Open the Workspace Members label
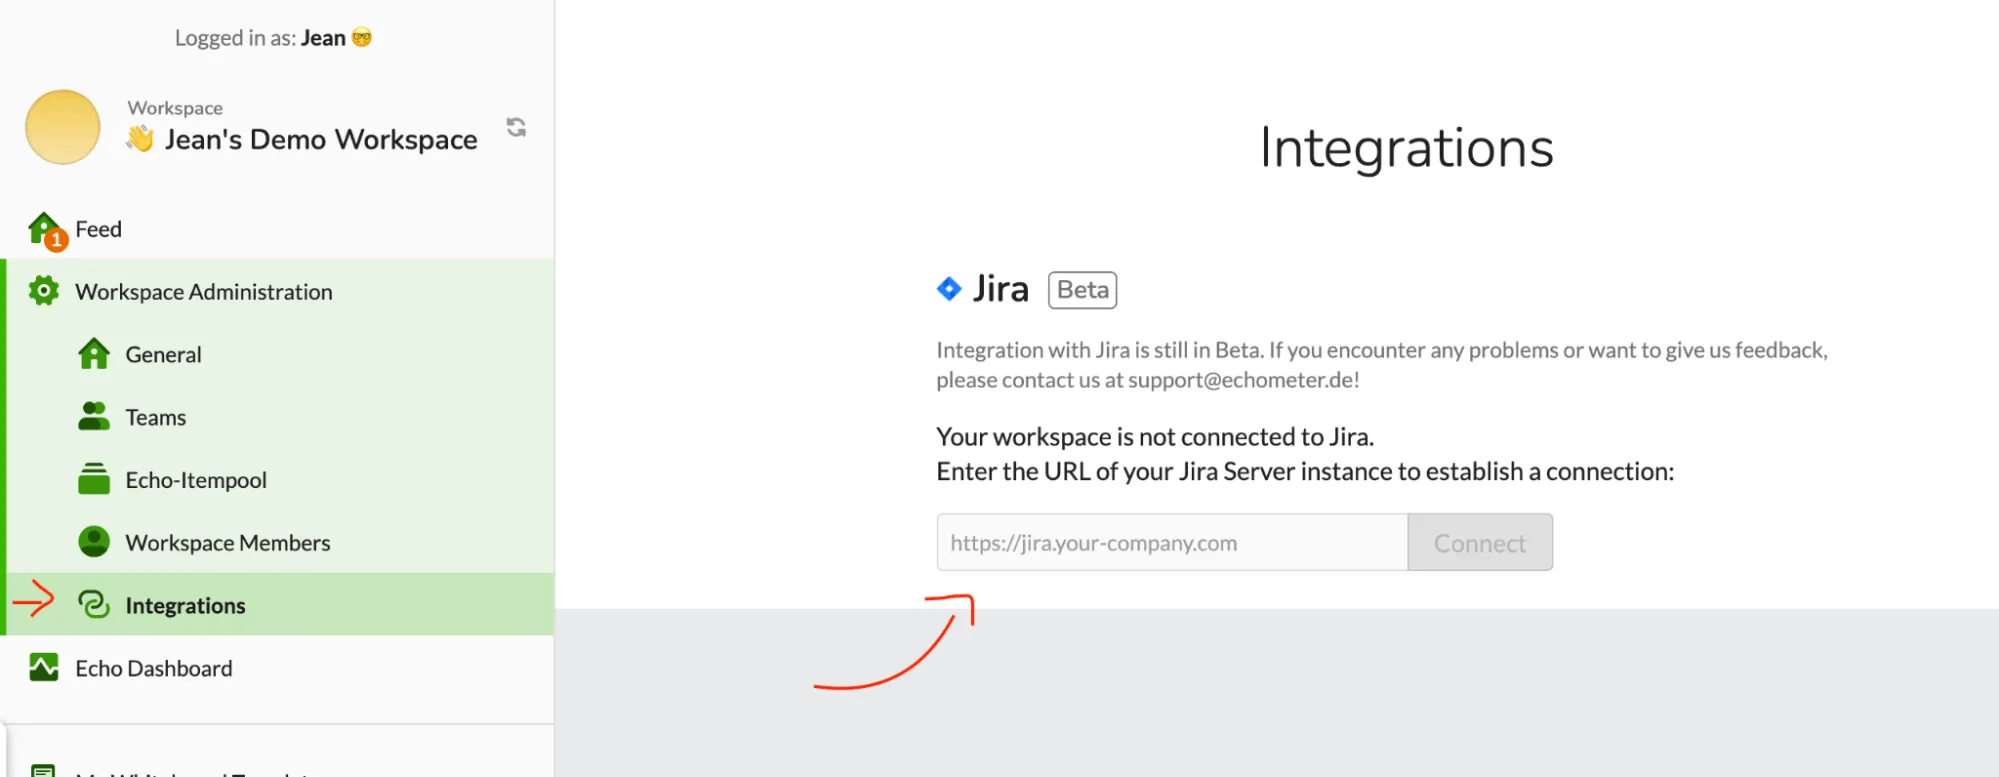Image resolution: width=1999 pixels, height=777 pixels. (228, 543)
